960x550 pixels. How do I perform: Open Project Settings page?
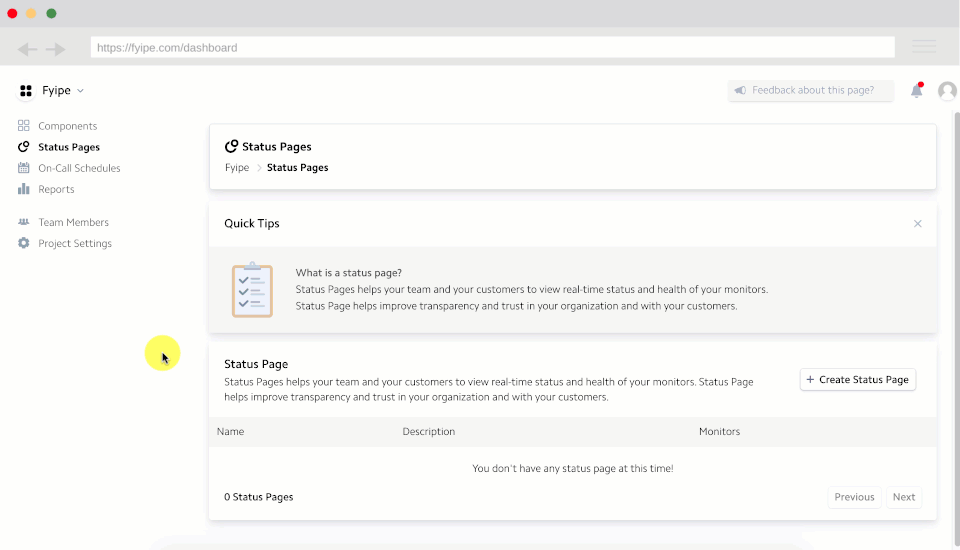[75, 243]
